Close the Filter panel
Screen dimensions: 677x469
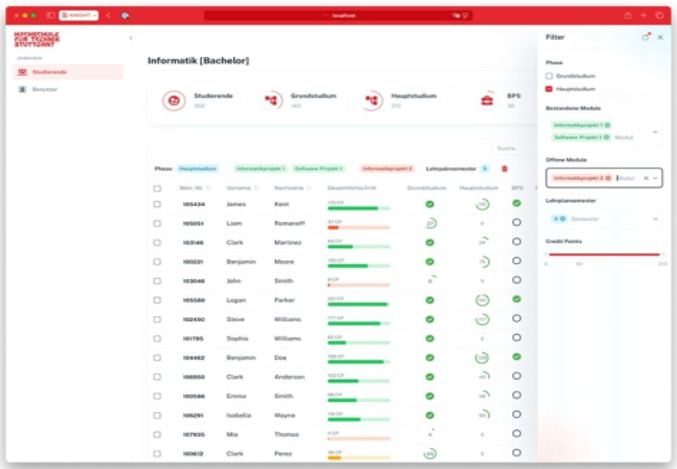pyautogui.click(x=660, y=38)
